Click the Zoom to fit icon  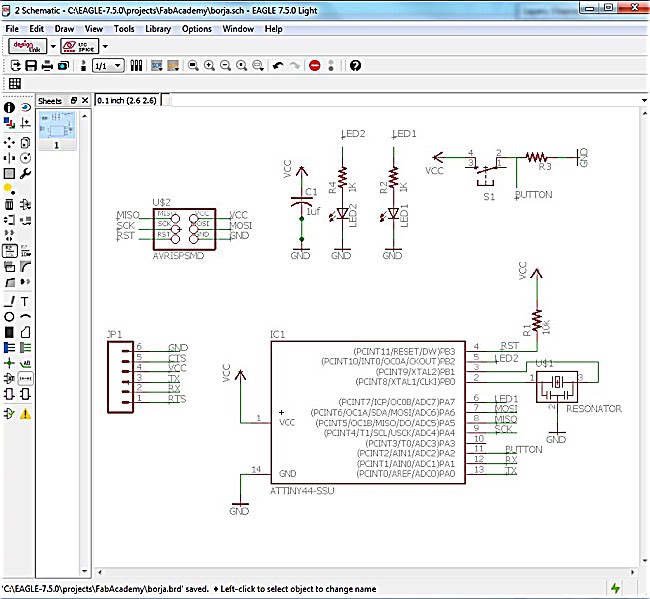(x=193, y=65)
